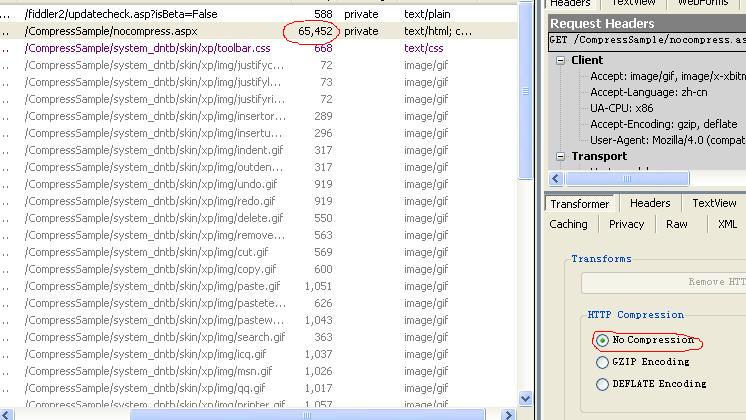Click the session list scroll-right arrow
The height and width of the screenshot is (420, 746).
[507, 414]
